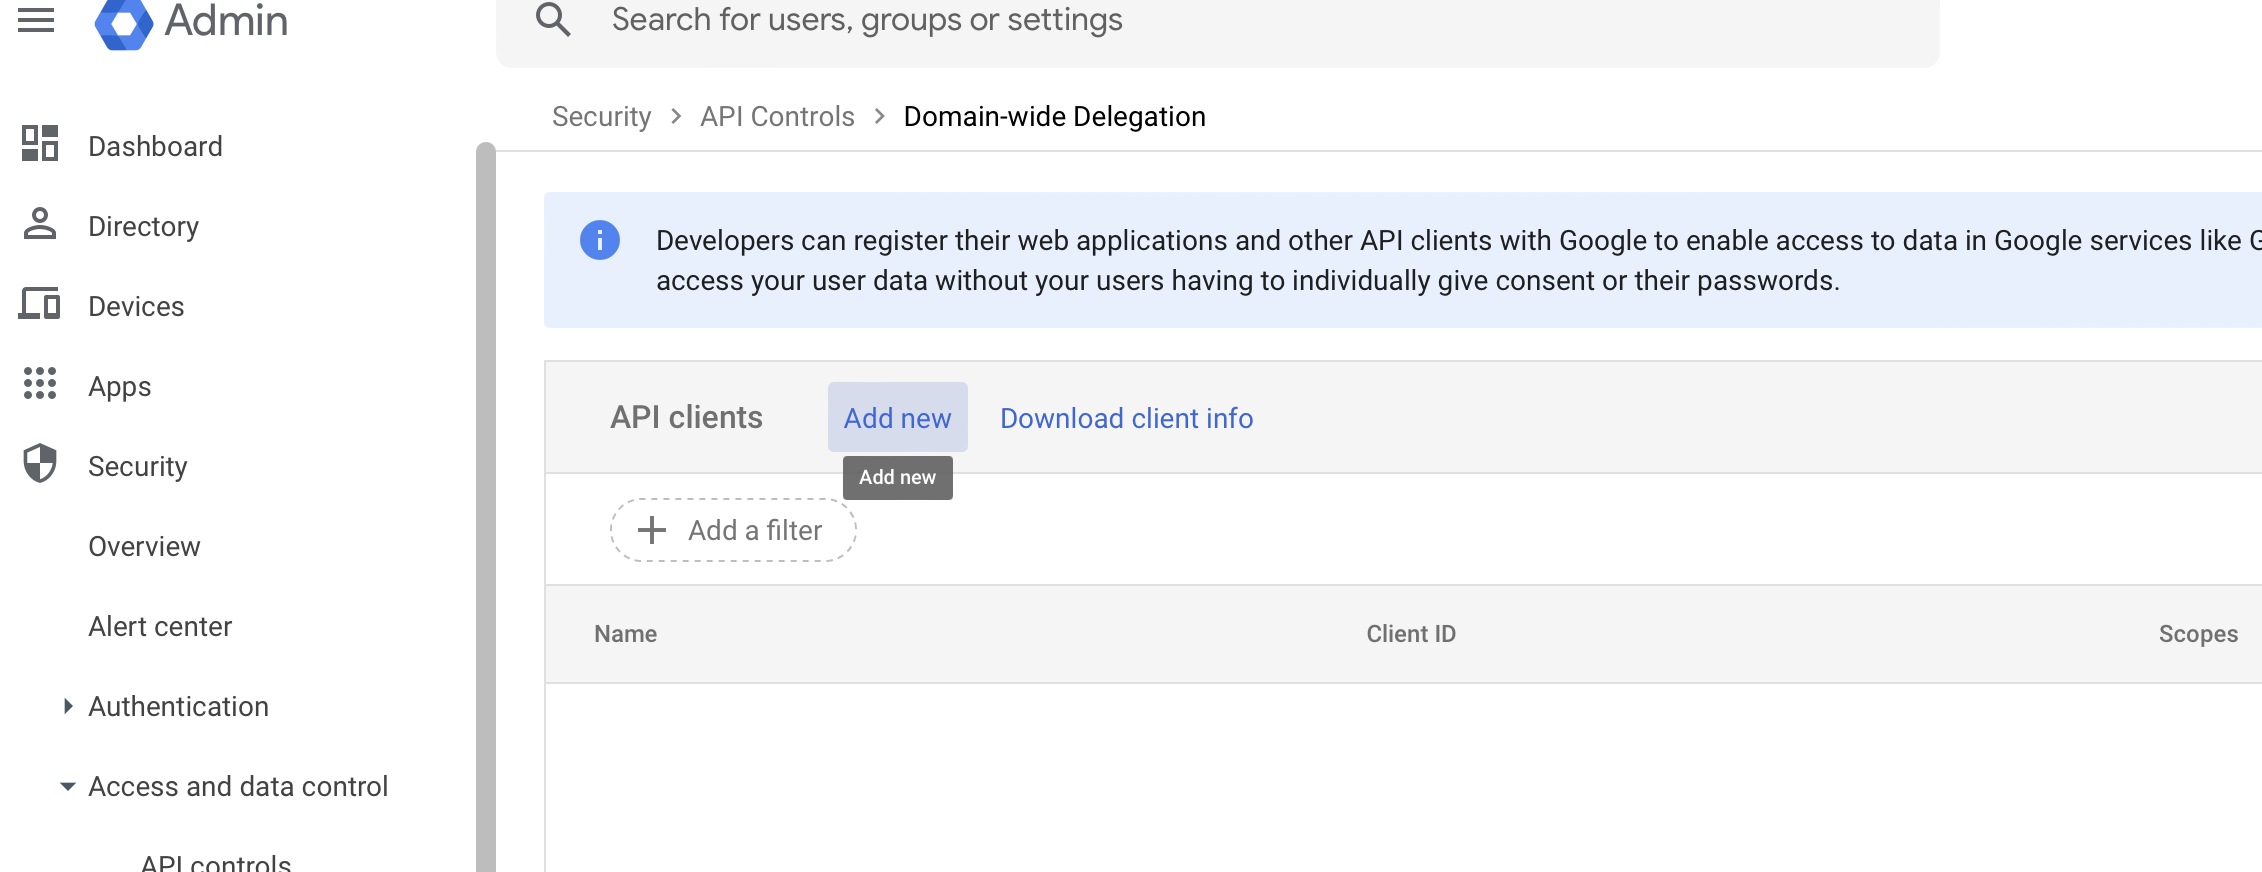Click Add new API client button

897,418
